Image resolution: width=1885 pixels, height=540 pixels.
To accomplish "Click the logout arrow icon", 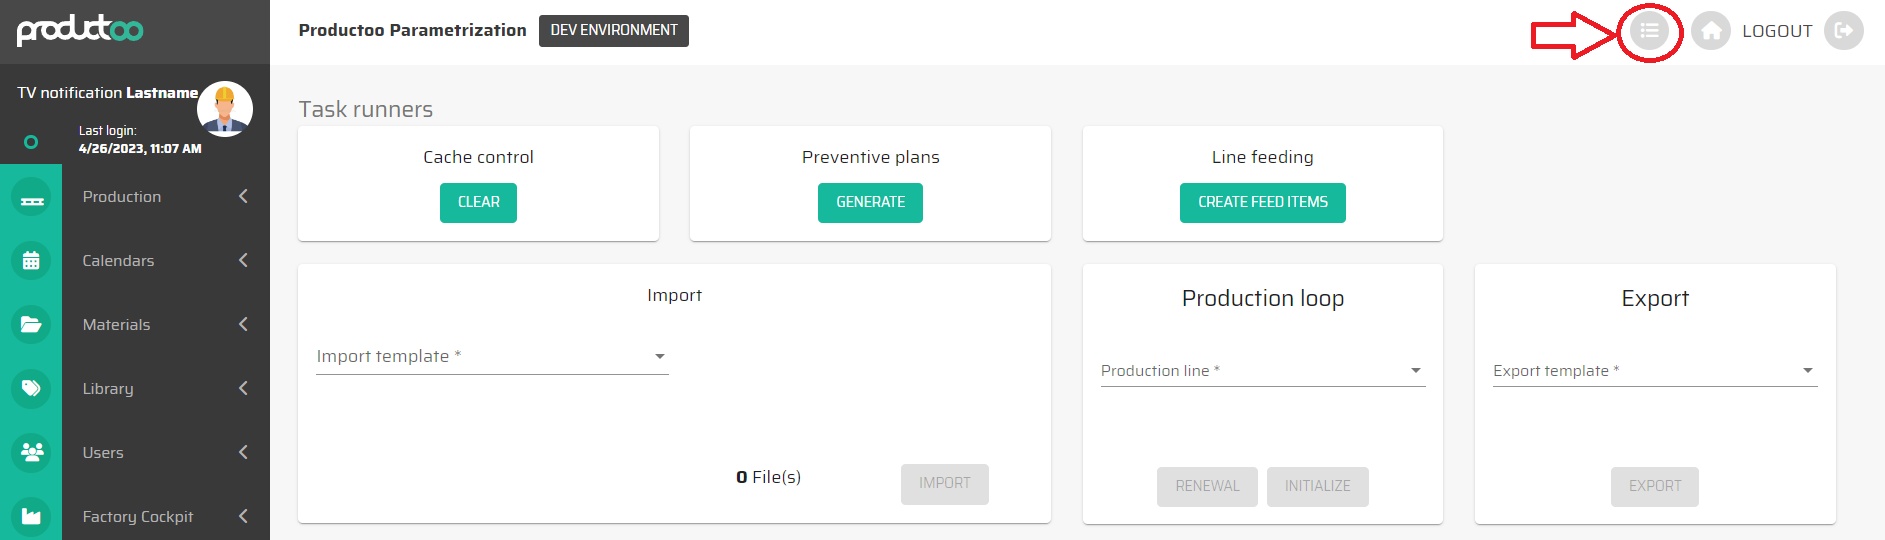I will 1843,31.
